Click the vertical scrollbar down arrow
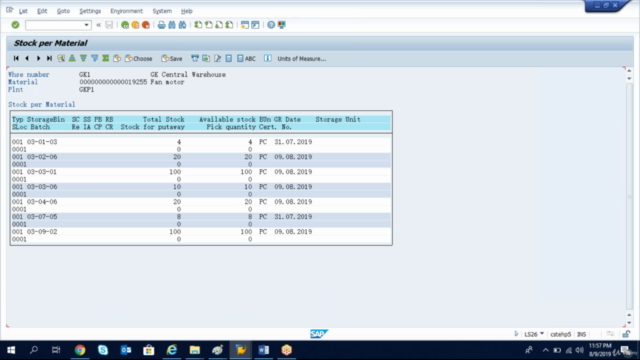This screenshot has height=360, width=640. (x=629, y=322)
